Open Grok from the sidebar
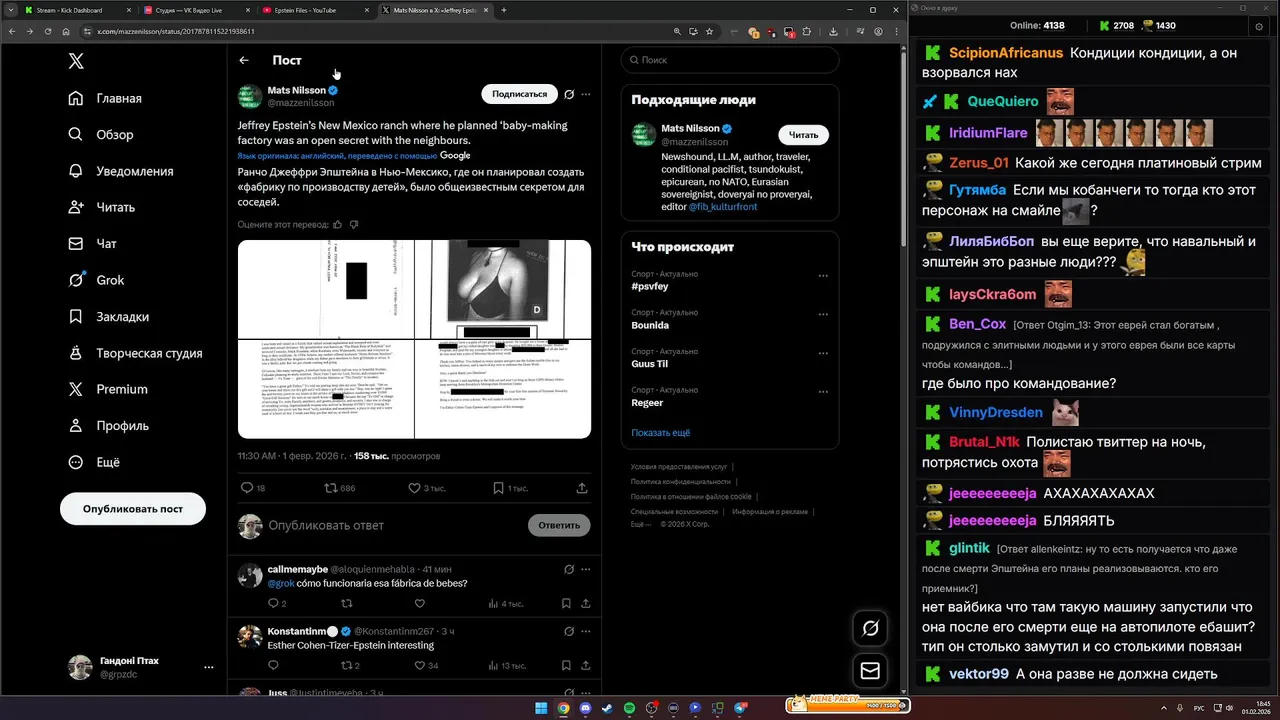 pyautogui.click(x=96, y=280)
